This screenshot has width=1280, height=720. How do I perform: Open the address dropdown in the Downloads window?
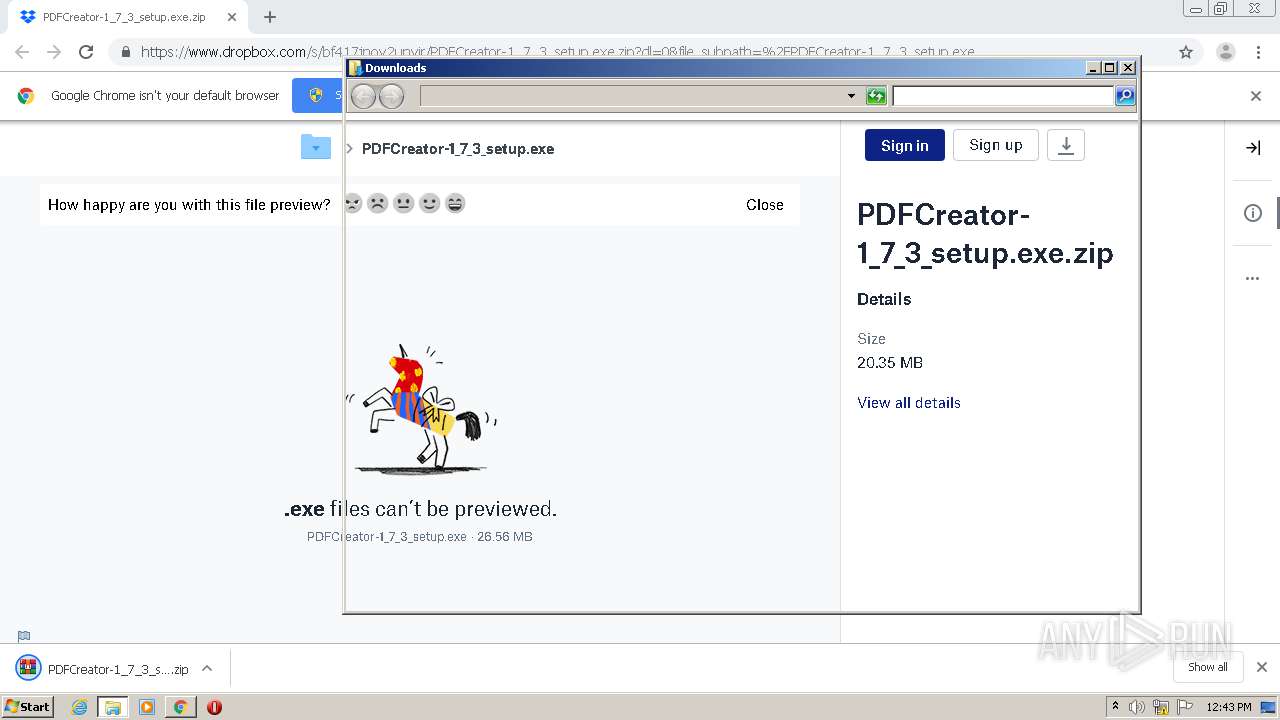(x=851, y=96)
